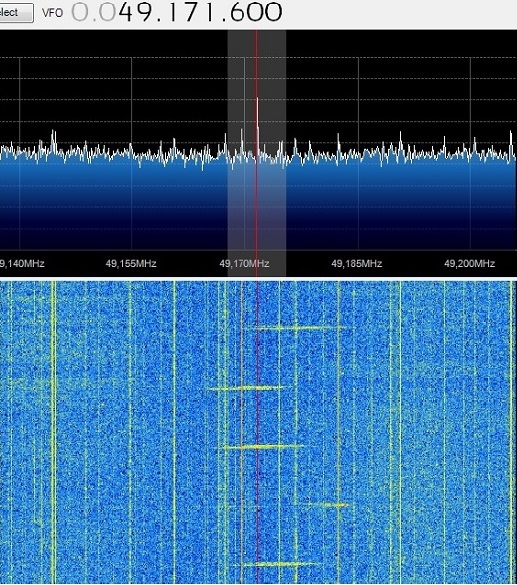
Task: Click the 49,155MHz frequency axis label
Action: [131, 264]
